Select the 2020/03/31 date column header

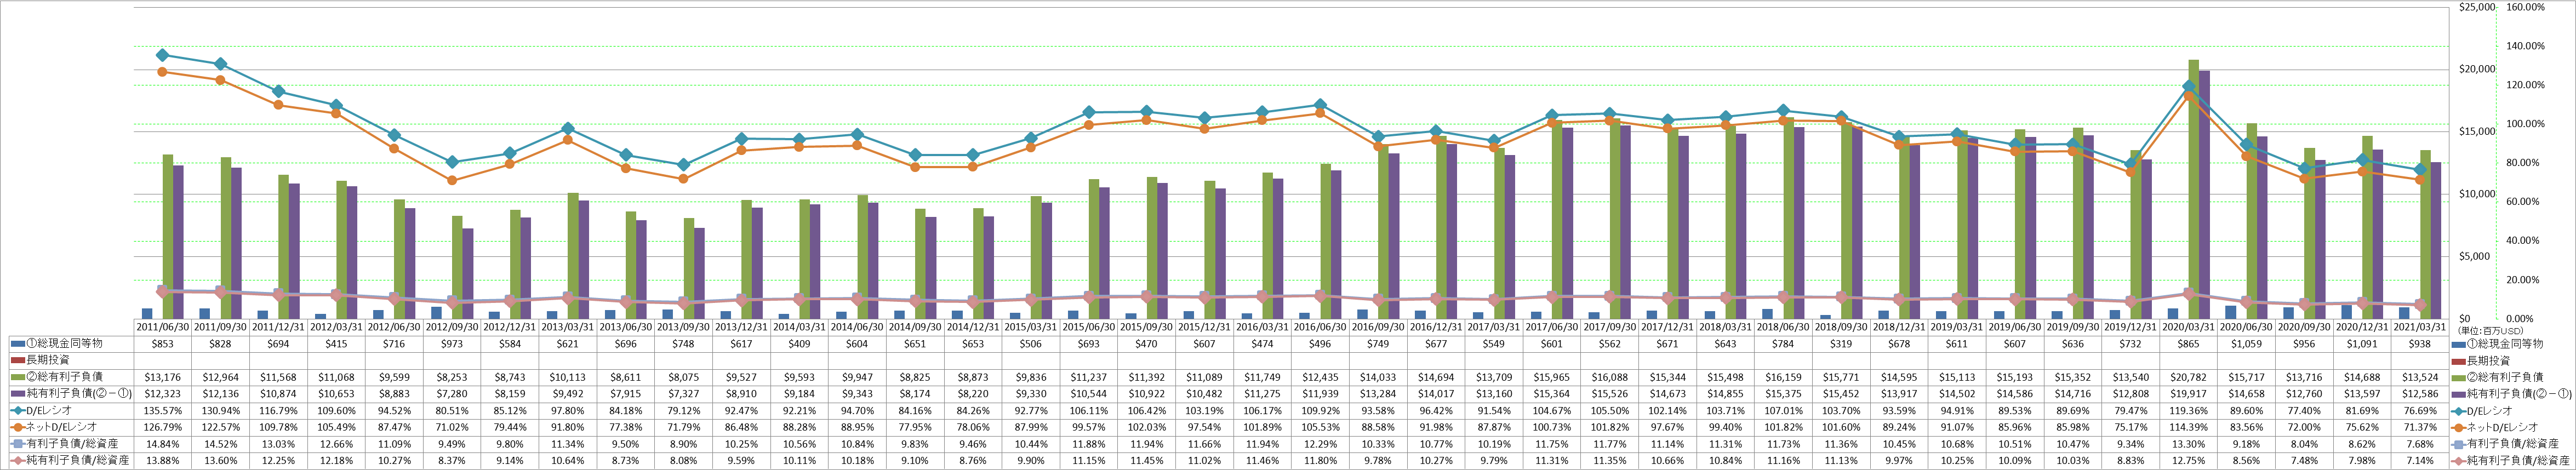pyautogui.click(x=2190, y=326)
